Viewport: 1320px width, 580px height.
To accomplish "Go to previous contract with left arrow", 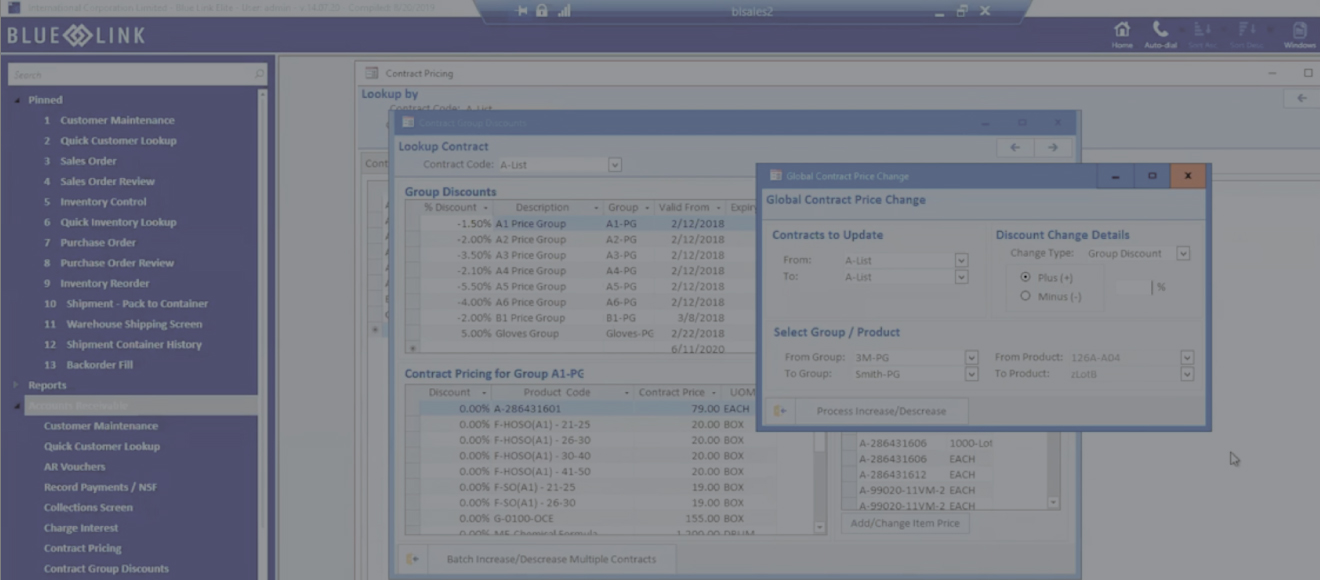I will click(1015, 147).
